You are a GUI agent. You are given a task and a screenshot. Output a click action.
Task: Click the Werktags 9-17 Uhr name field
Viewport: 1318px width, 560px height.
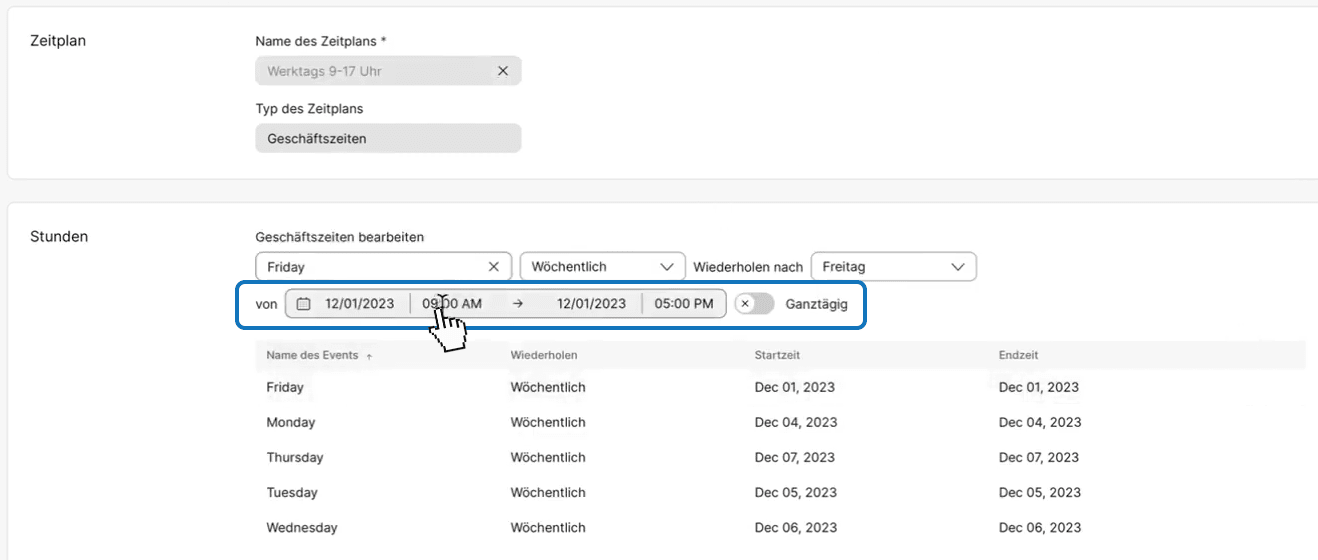(x=388, y=71)
